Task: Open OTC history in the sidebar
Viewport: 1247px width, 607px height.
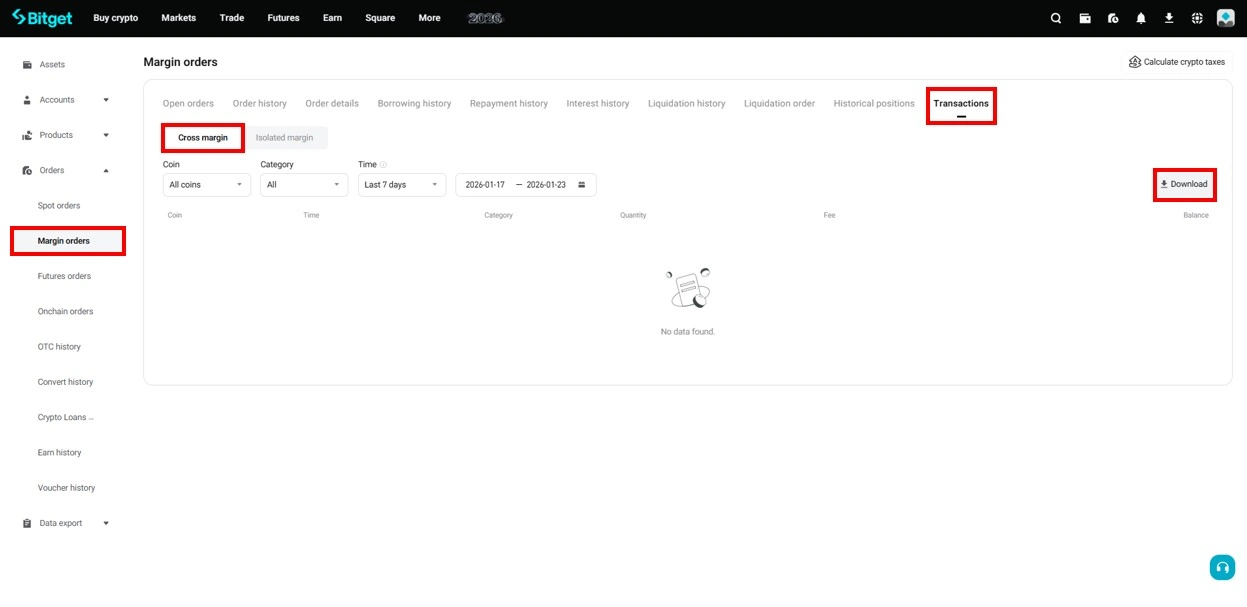Action: coord(59,347)
